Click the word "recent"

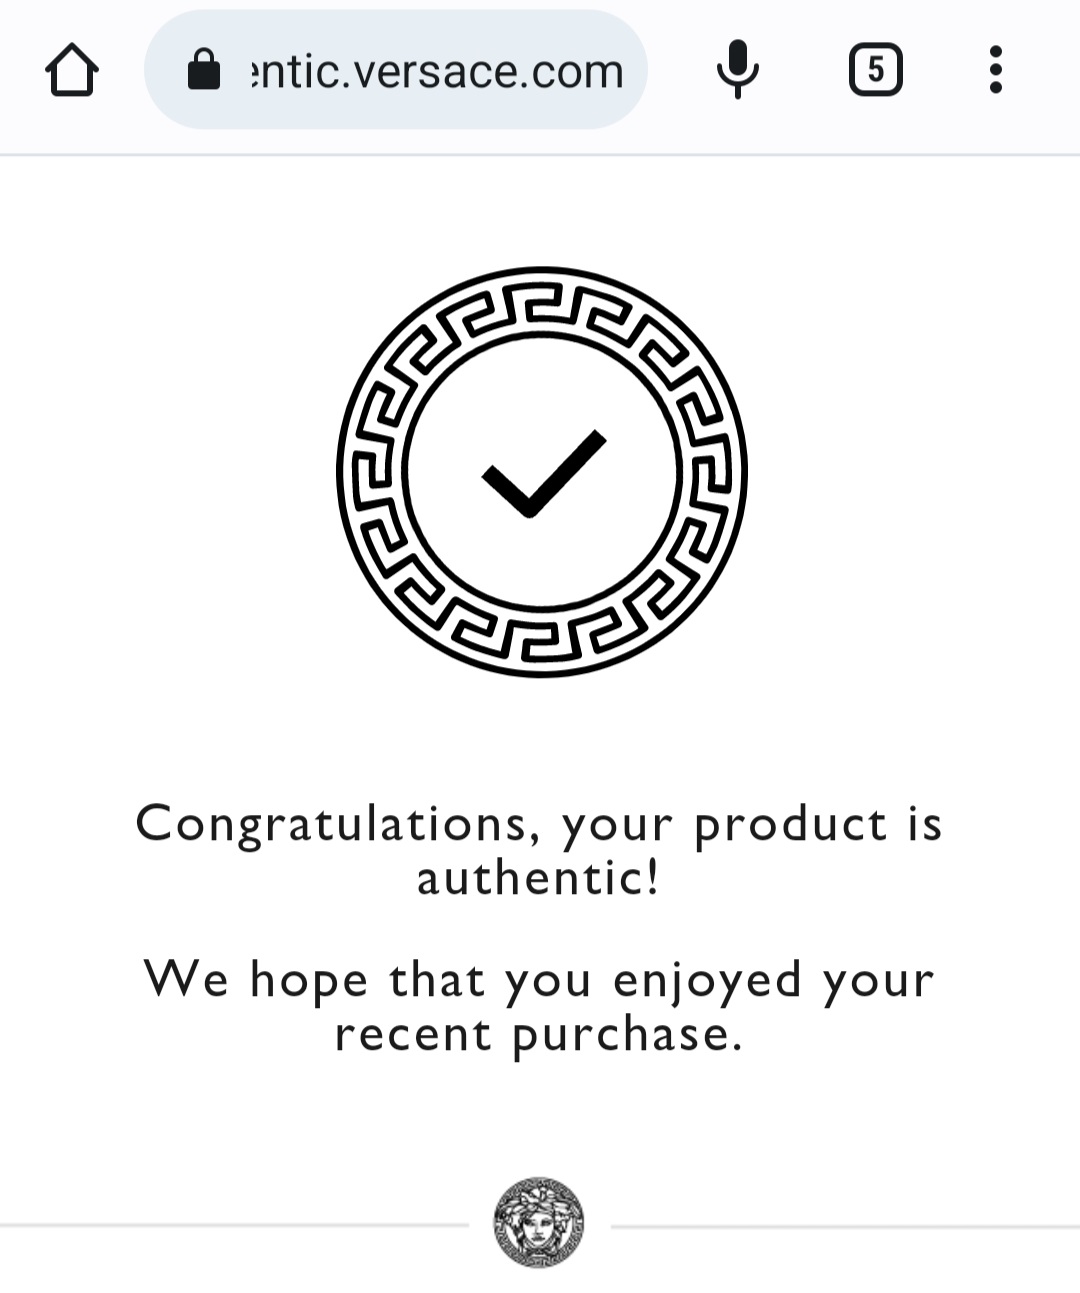[x=413, y=1034]
